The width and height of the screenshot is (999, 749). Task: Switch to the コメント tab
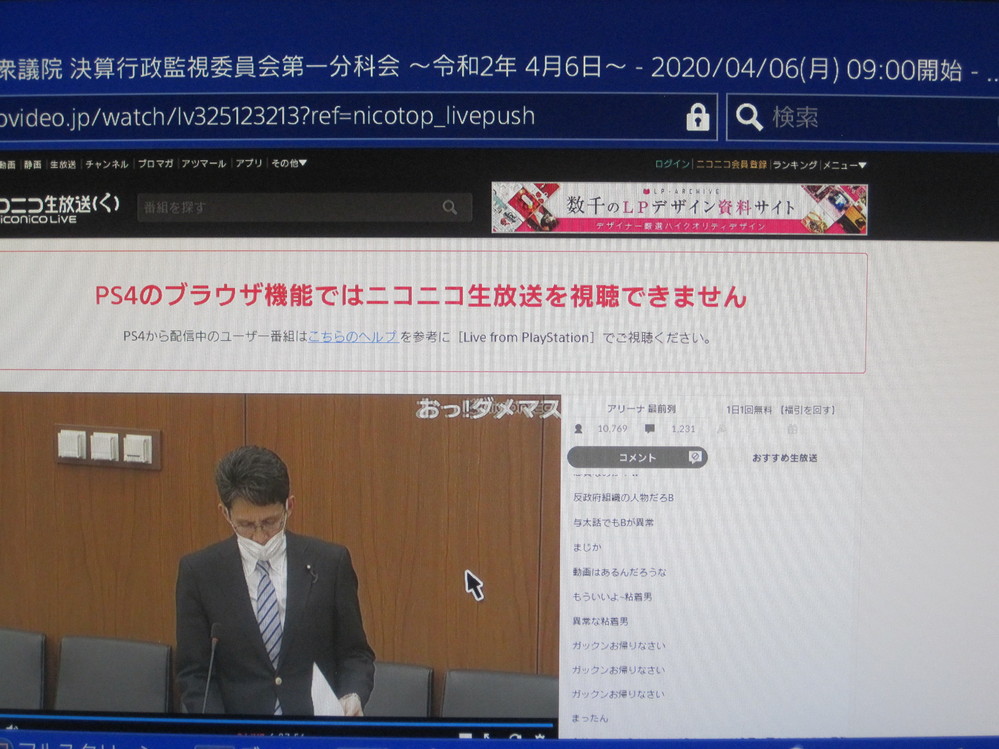(x=637, y=457)
